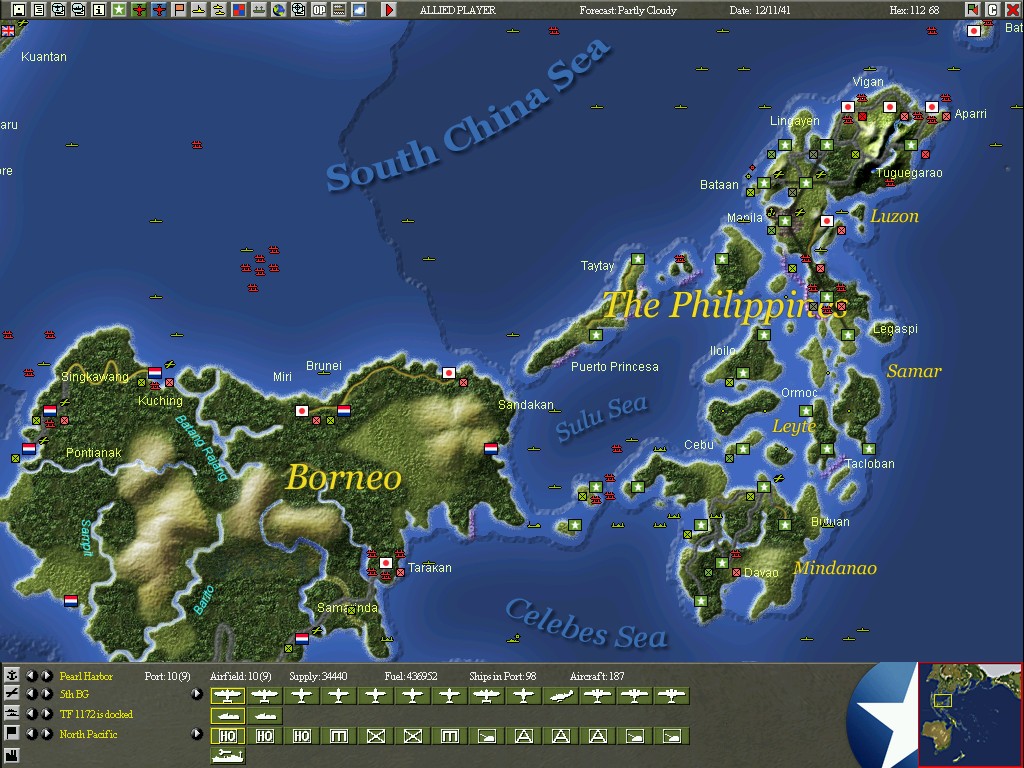Screen dimensions: 1024x768
Task: Click the 5th BG air group name
Action: [x=74, y=694]
